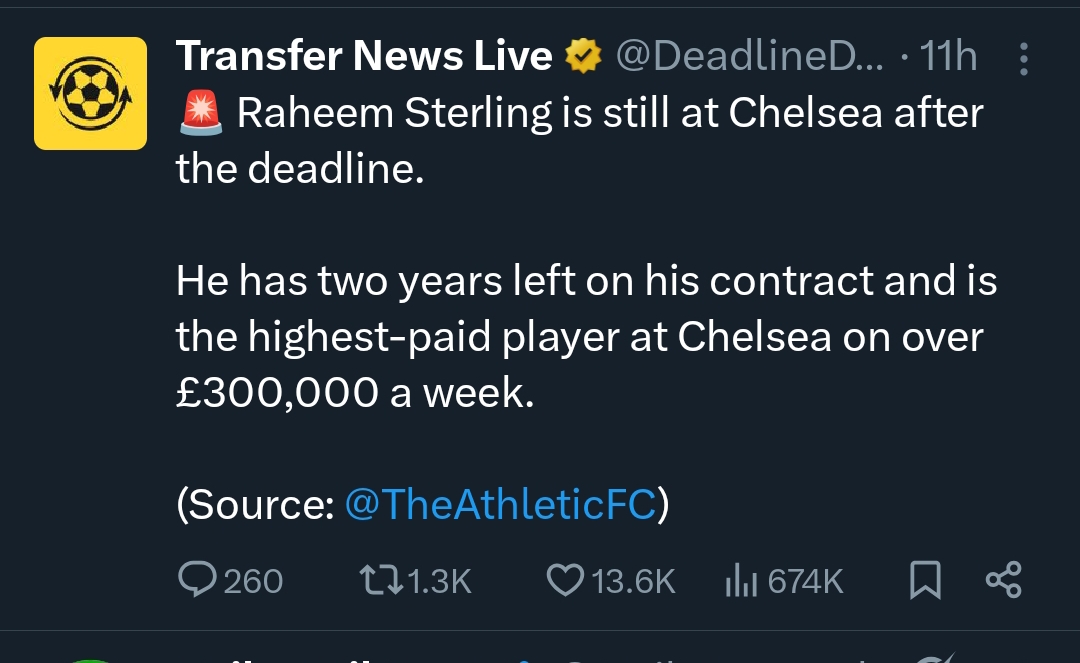Open the @TheAthleticFC mention

coord(500,505)
